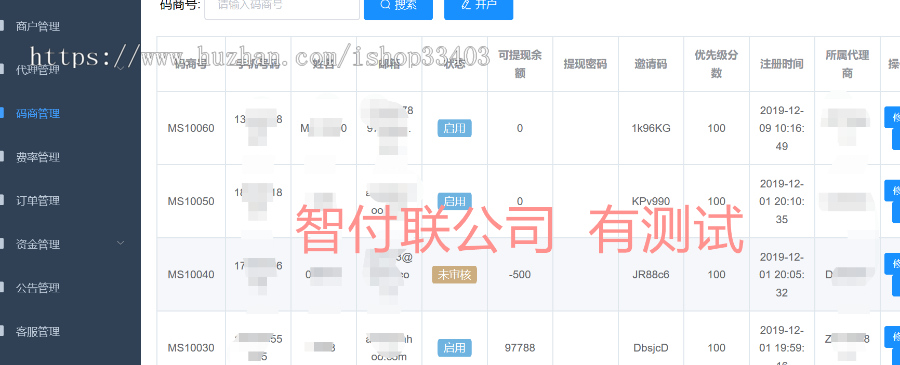The image size is (900, 365).
Task: Click the 未审核 status tag for MS10040
Action: (455, 274)
